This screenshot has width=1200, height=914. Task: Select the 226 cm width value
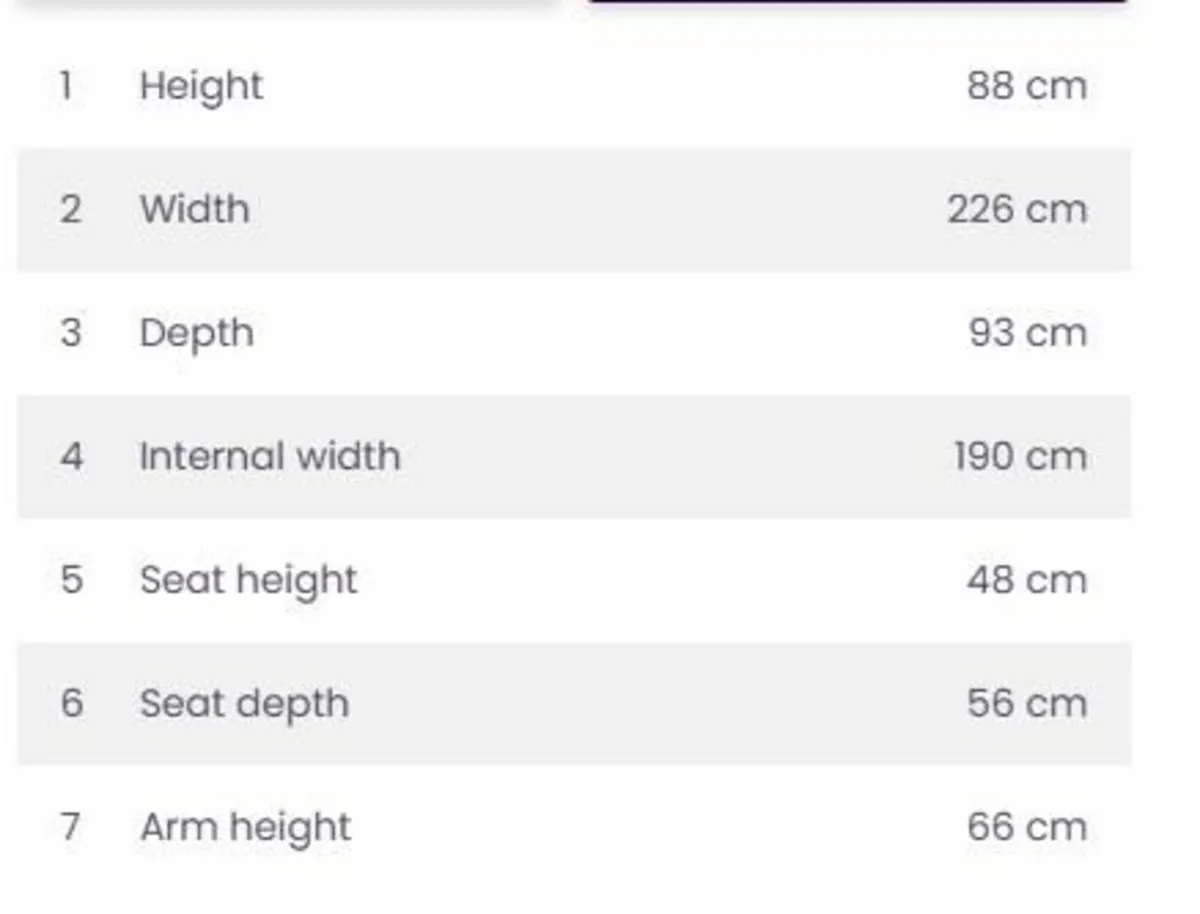pos(1017,210)
